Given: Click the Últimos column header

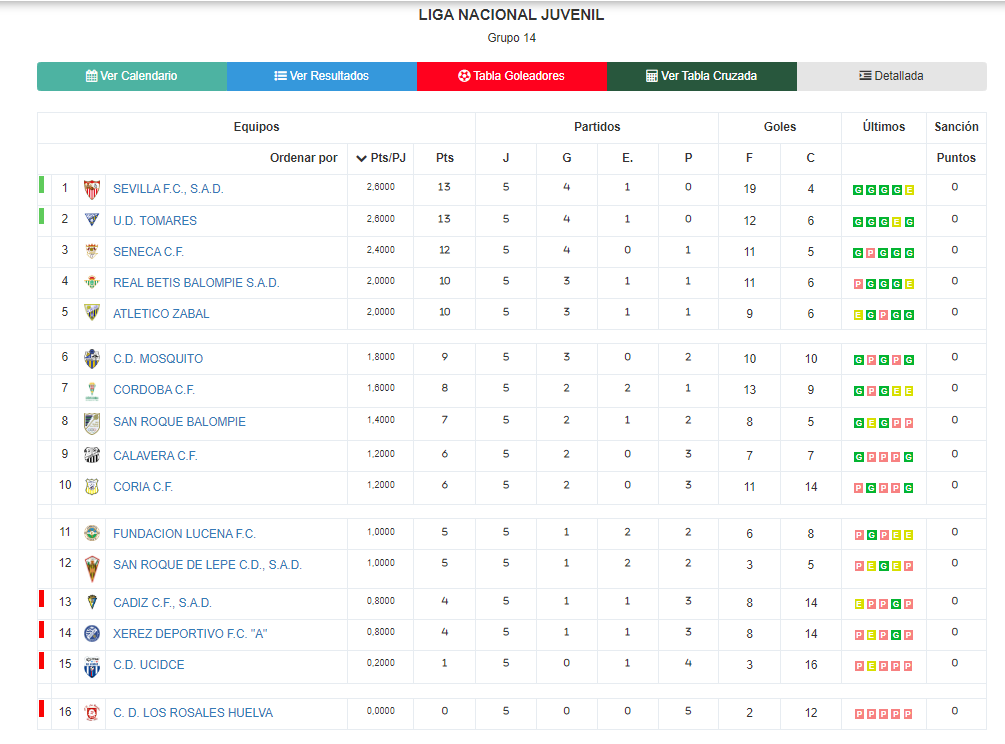Looking at the screenshot, I should coord(884,127).
